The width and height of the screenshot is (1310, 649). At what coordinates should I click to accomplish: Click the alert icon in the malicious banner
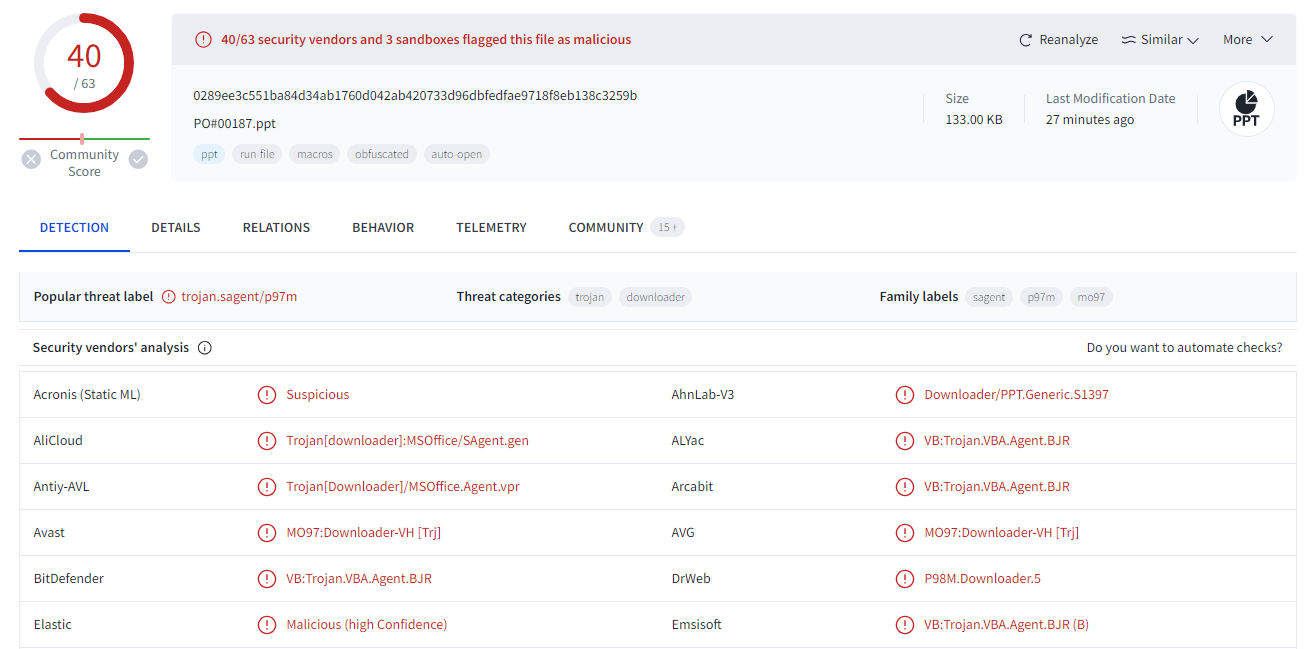pyautogui.click(x=203, y=40)
